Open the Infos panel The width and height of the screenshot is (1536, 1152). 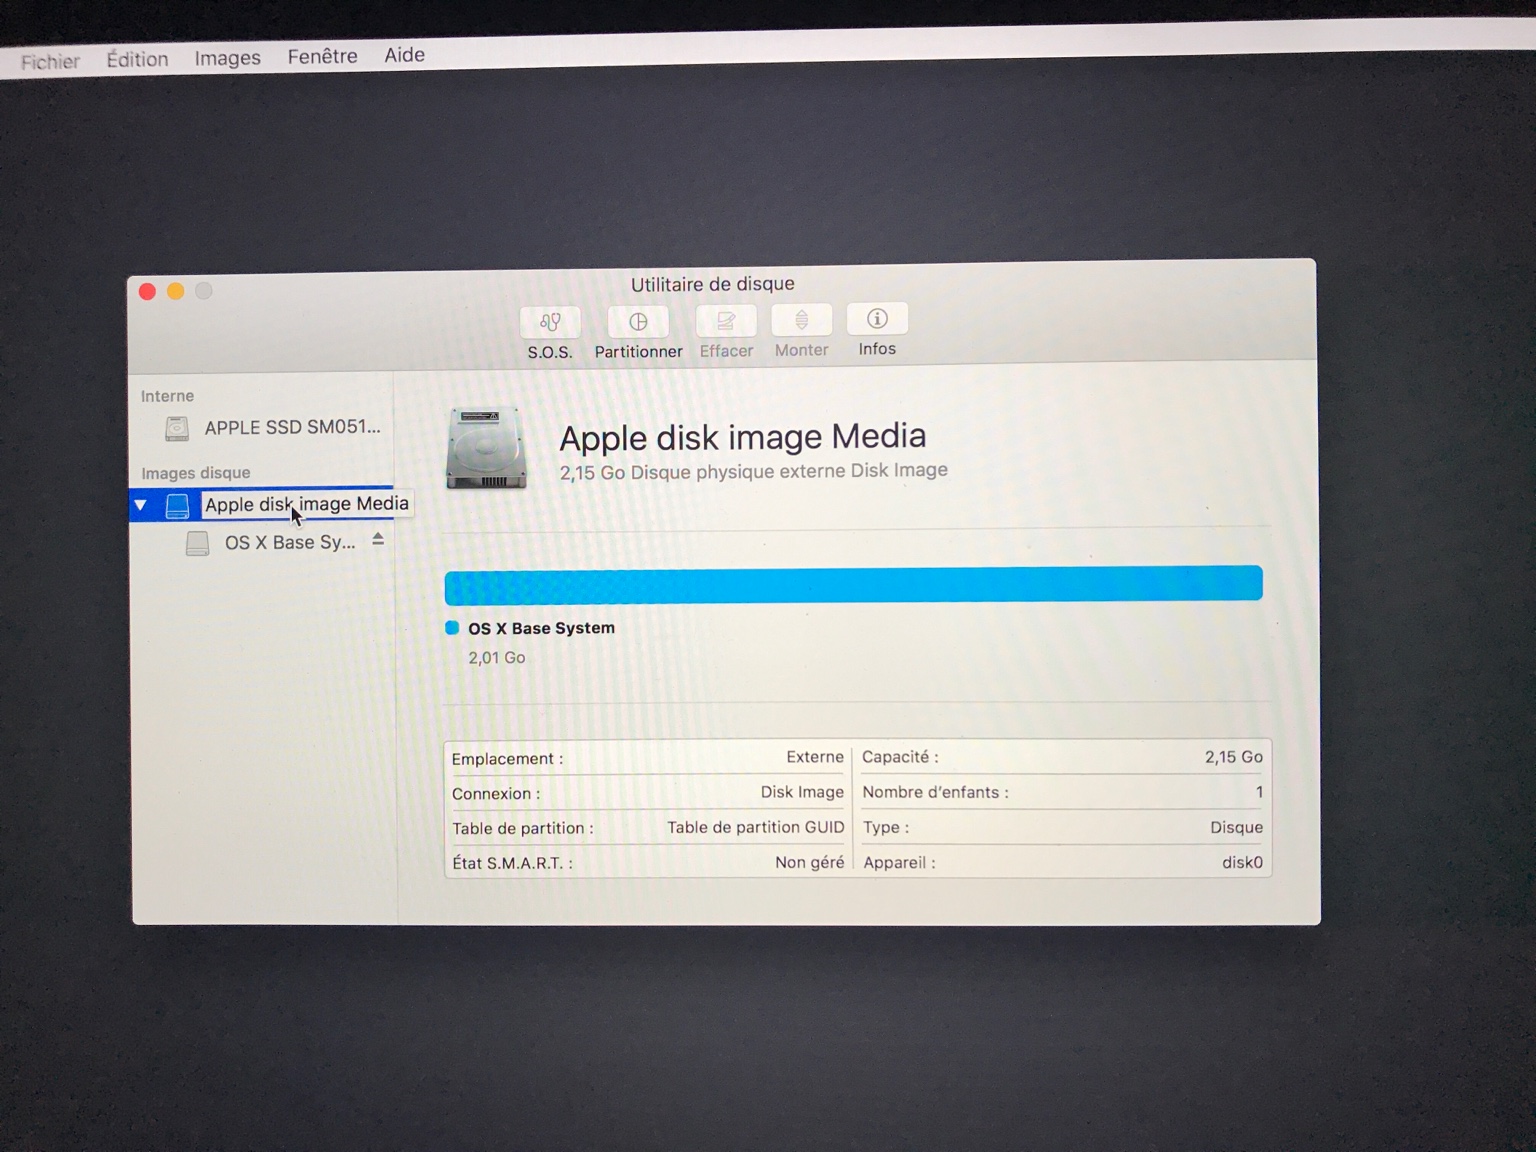877,319
